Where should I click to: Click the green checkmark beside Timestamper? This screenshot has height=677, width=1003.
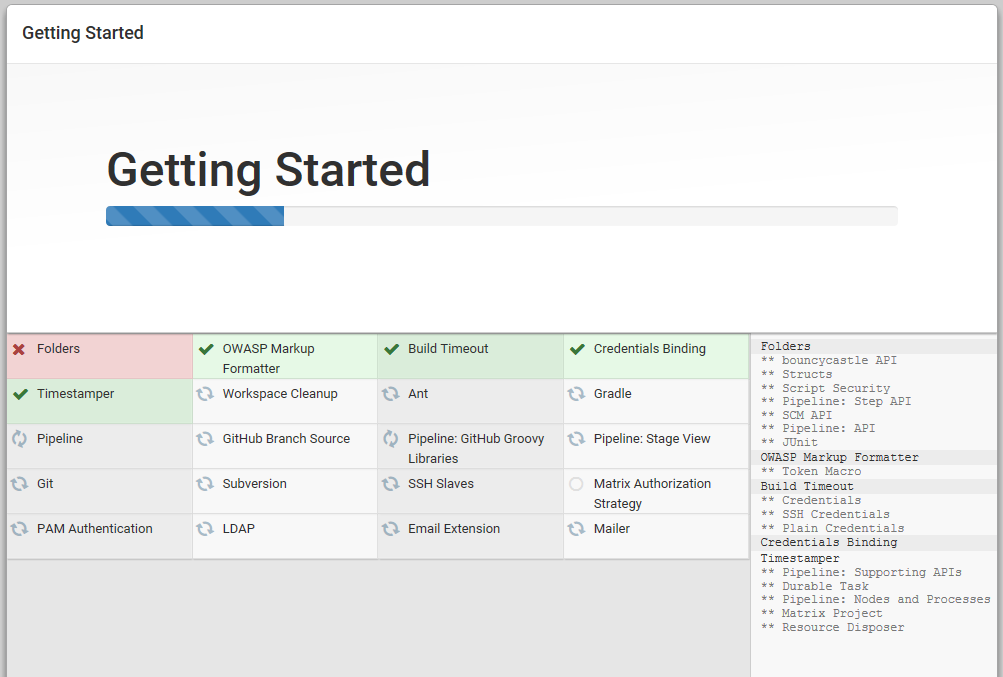(20, 394)
